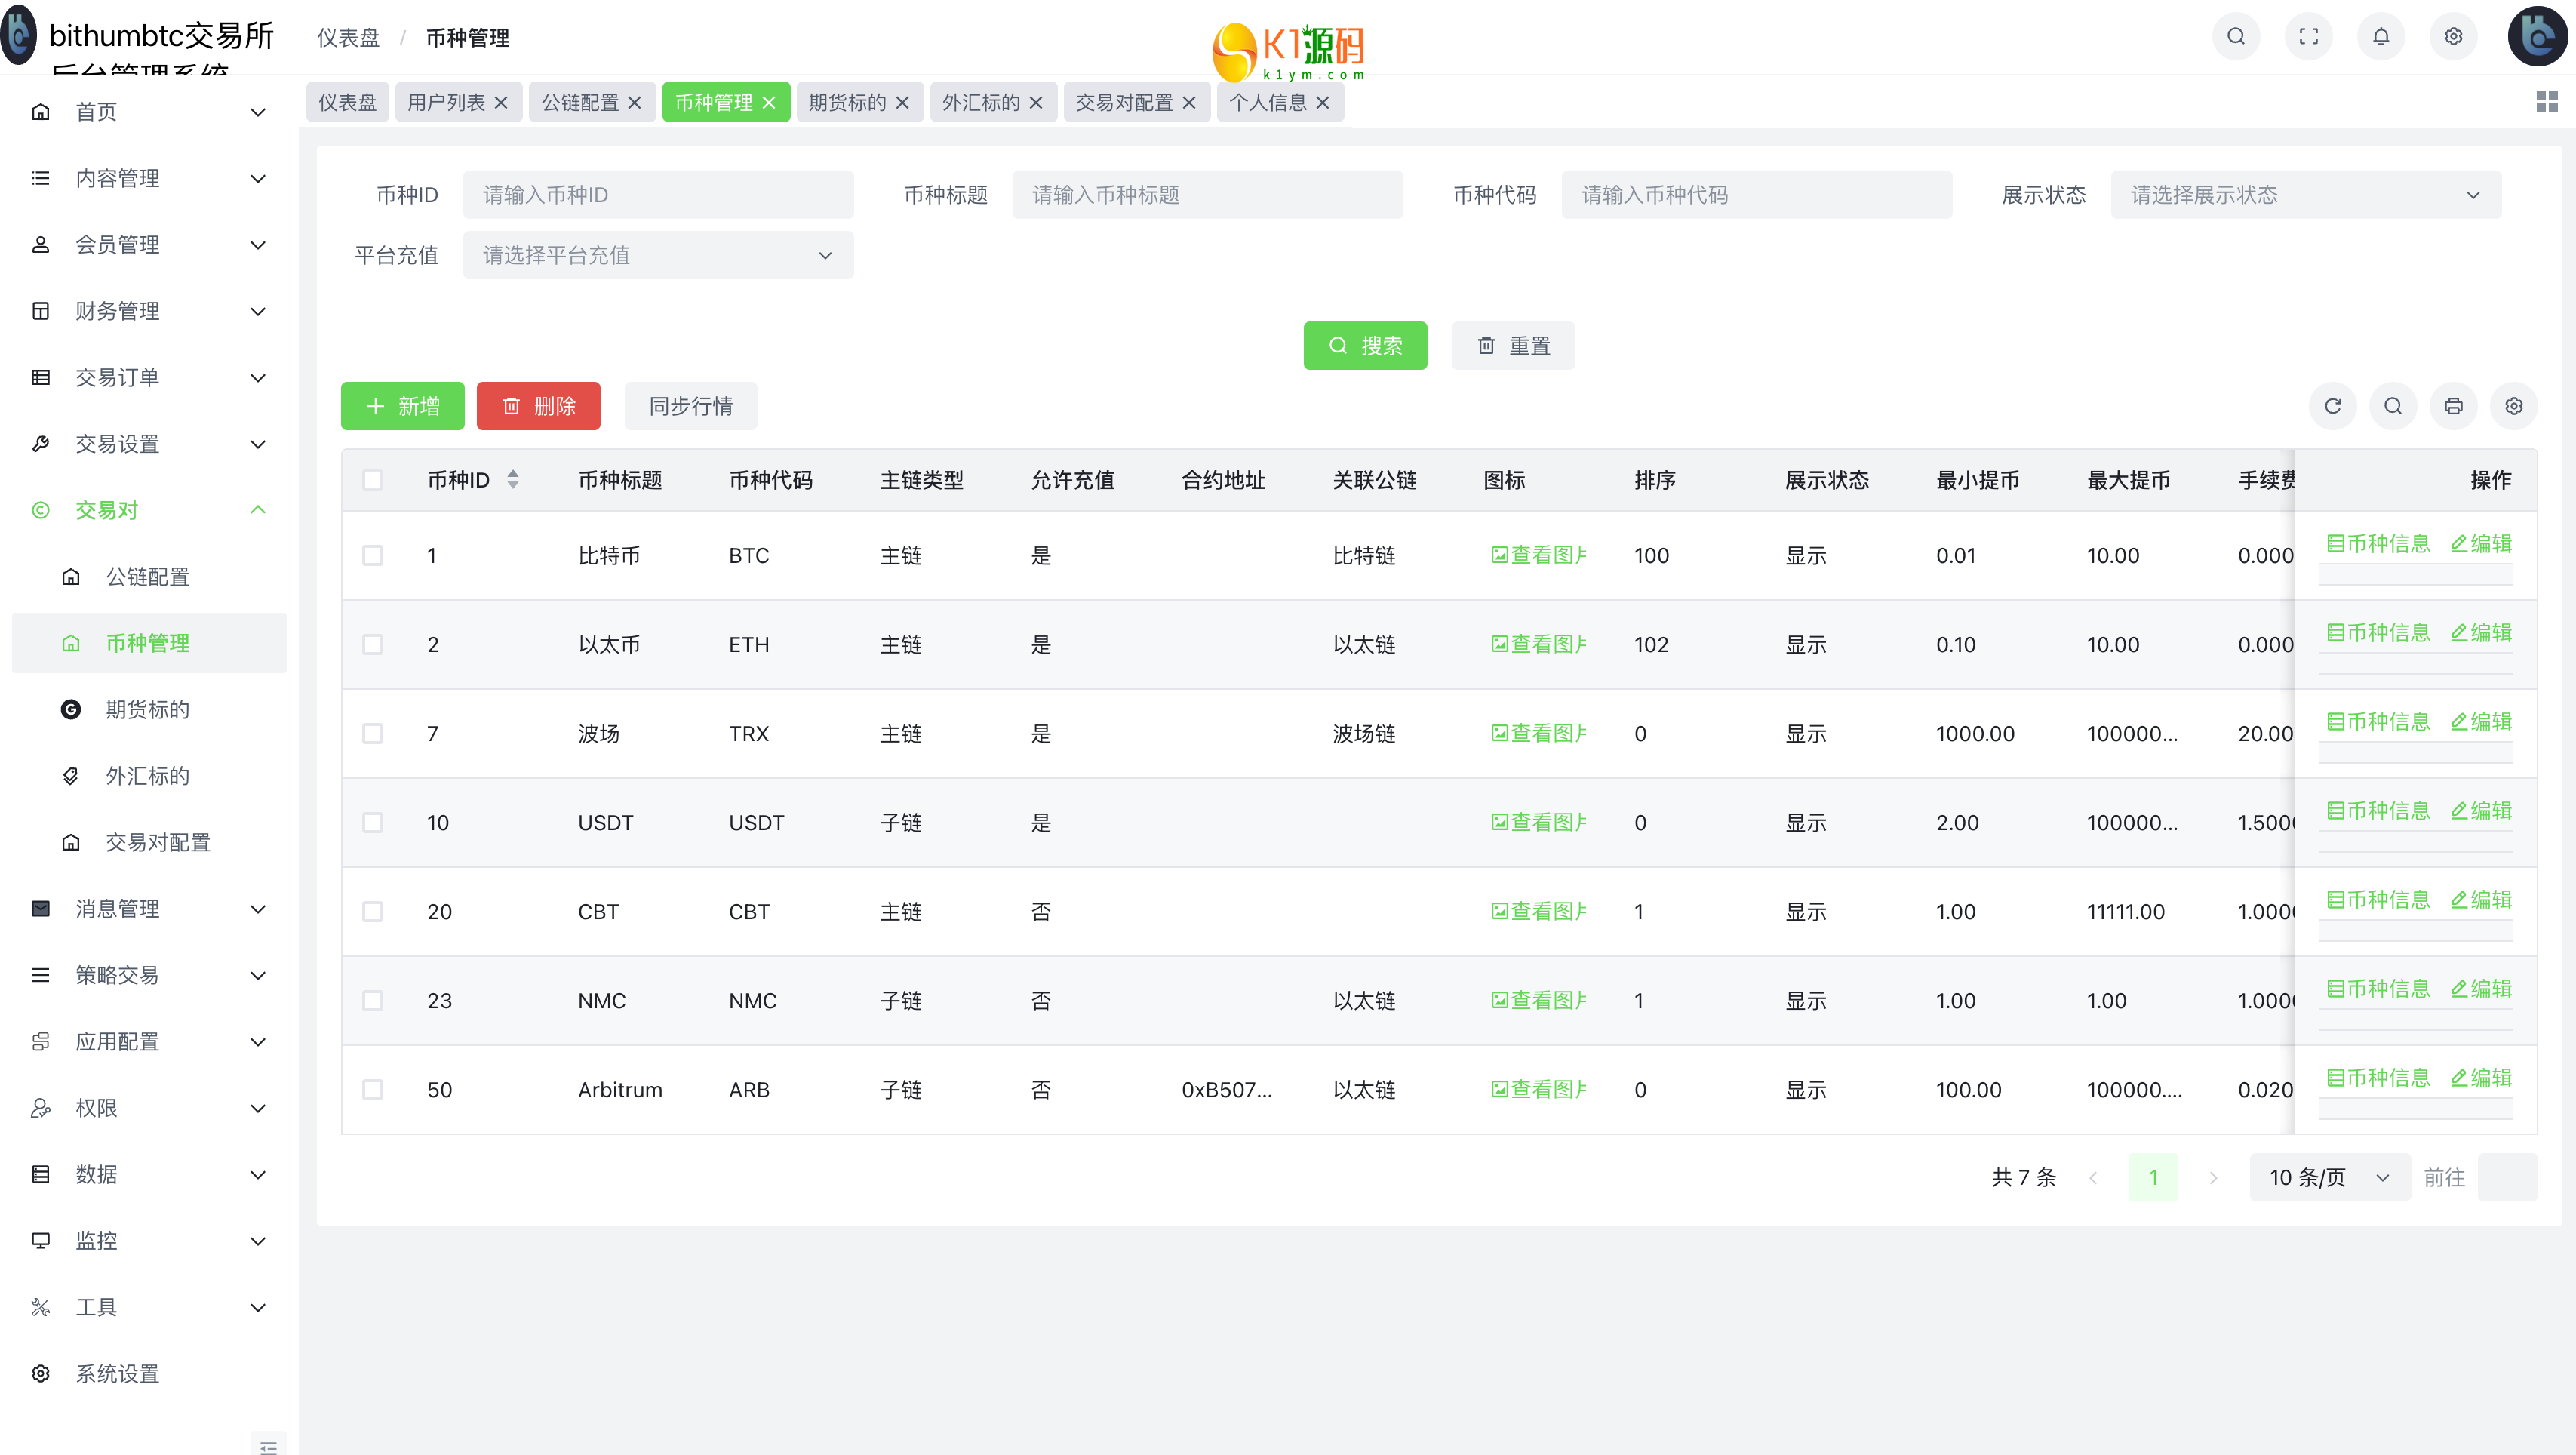Open the notification bell
The height and width of the screenshot is (1455, 2576).
click(2381, 37)
